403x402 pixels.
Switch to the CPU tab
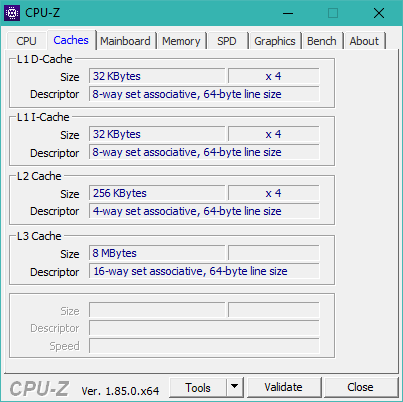tap(26, 41)
